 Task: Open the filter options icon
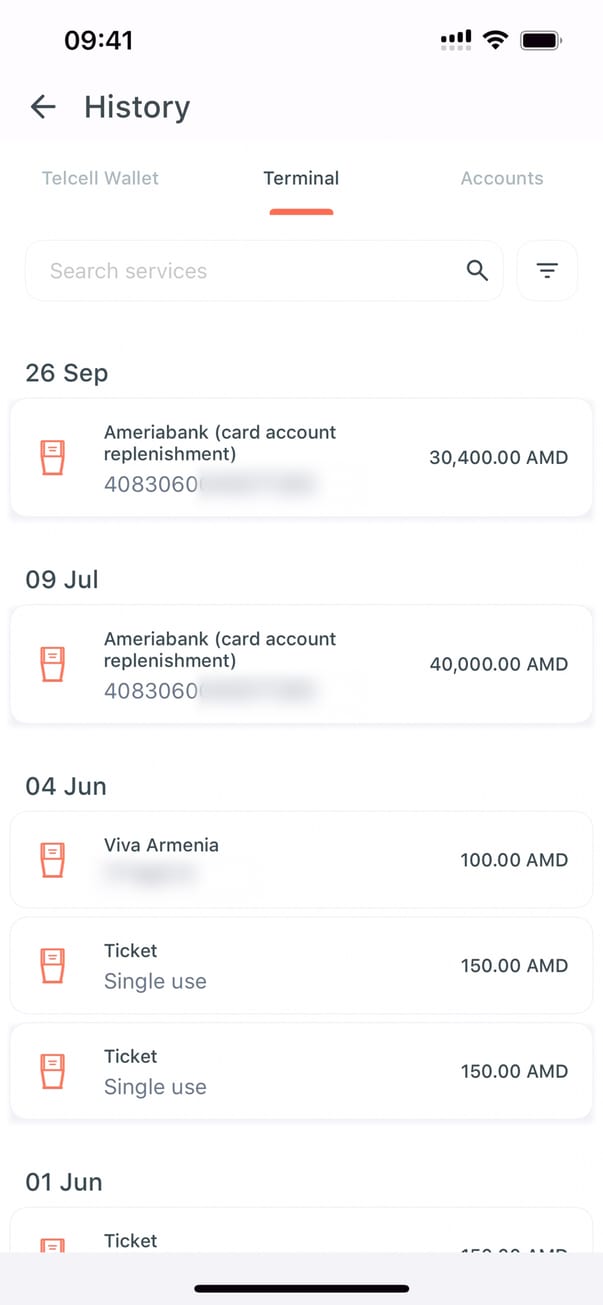click(547, 270)
